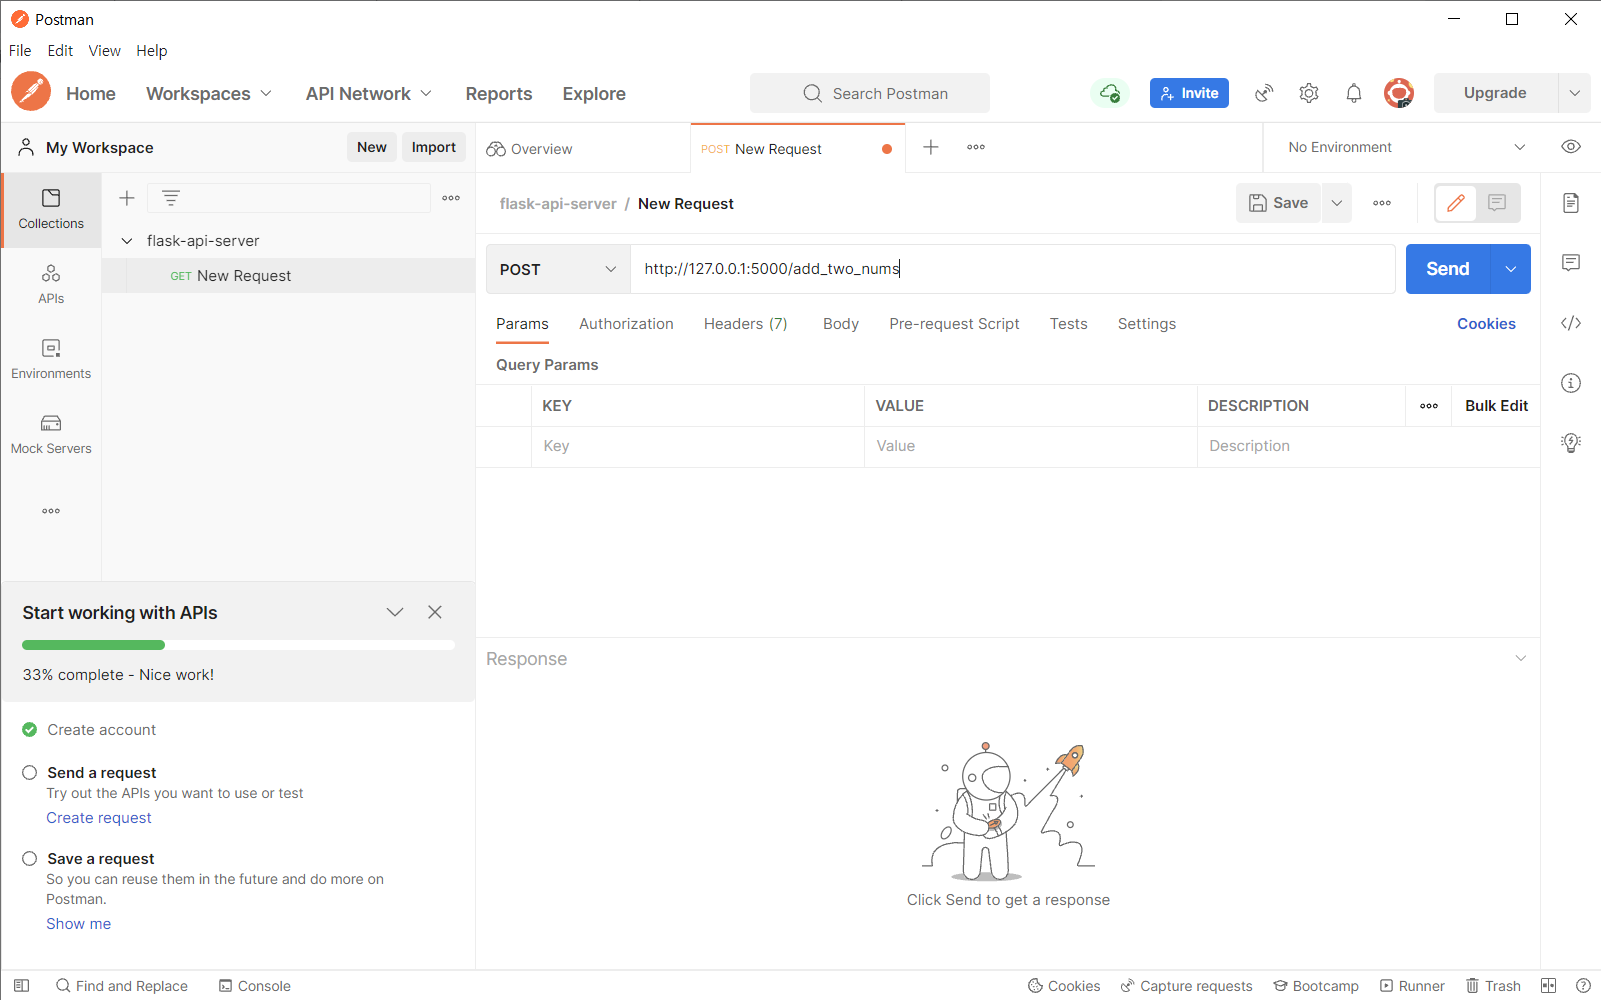Image resolution: width=1601 pixels, height=1000 pixels.
Task: Open the HTTP method POST dropdown
Action: 558,269
